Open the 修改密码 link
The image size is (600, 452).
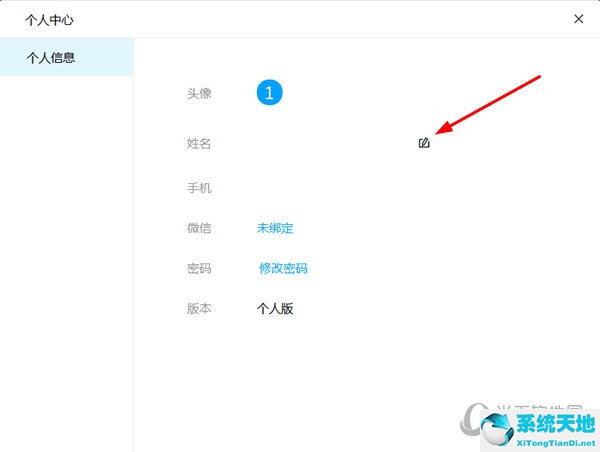tap(283, 268)
